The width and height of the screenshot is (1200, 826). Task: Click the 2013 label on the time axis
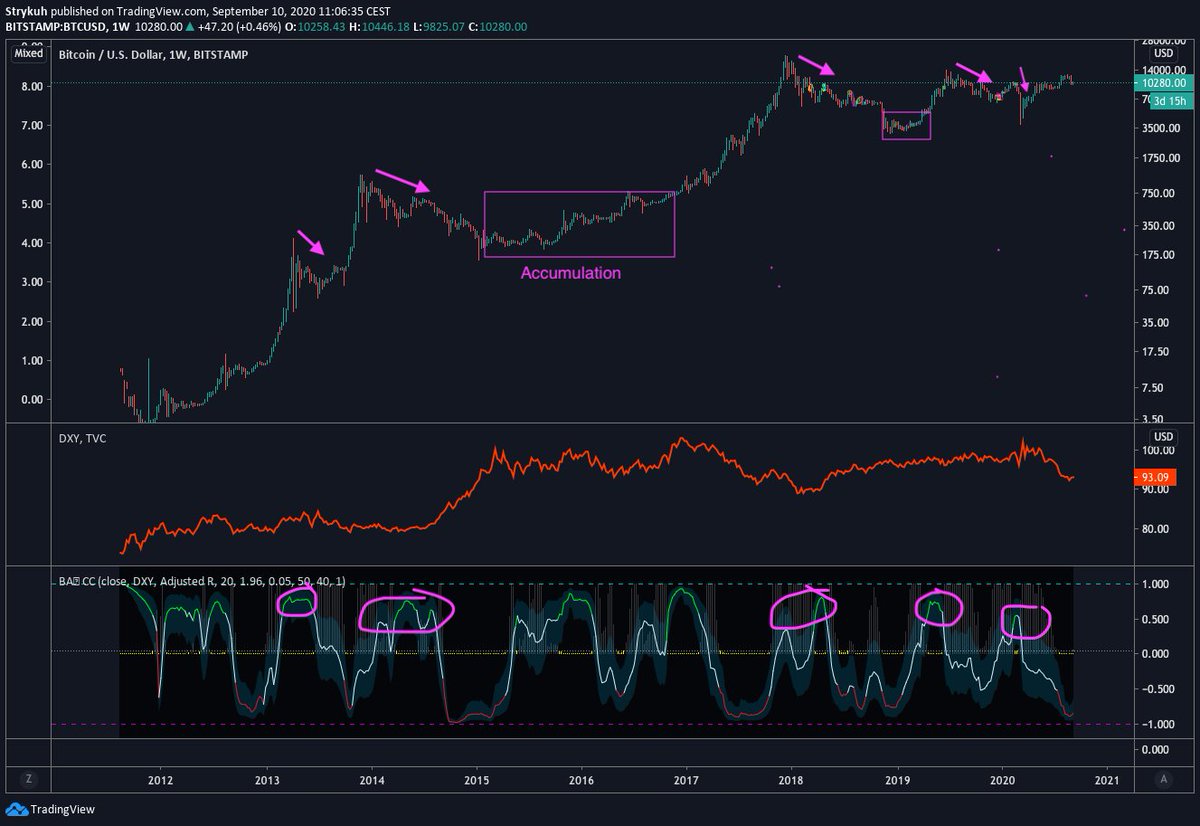pyautogui.click(x=267, y=779)
